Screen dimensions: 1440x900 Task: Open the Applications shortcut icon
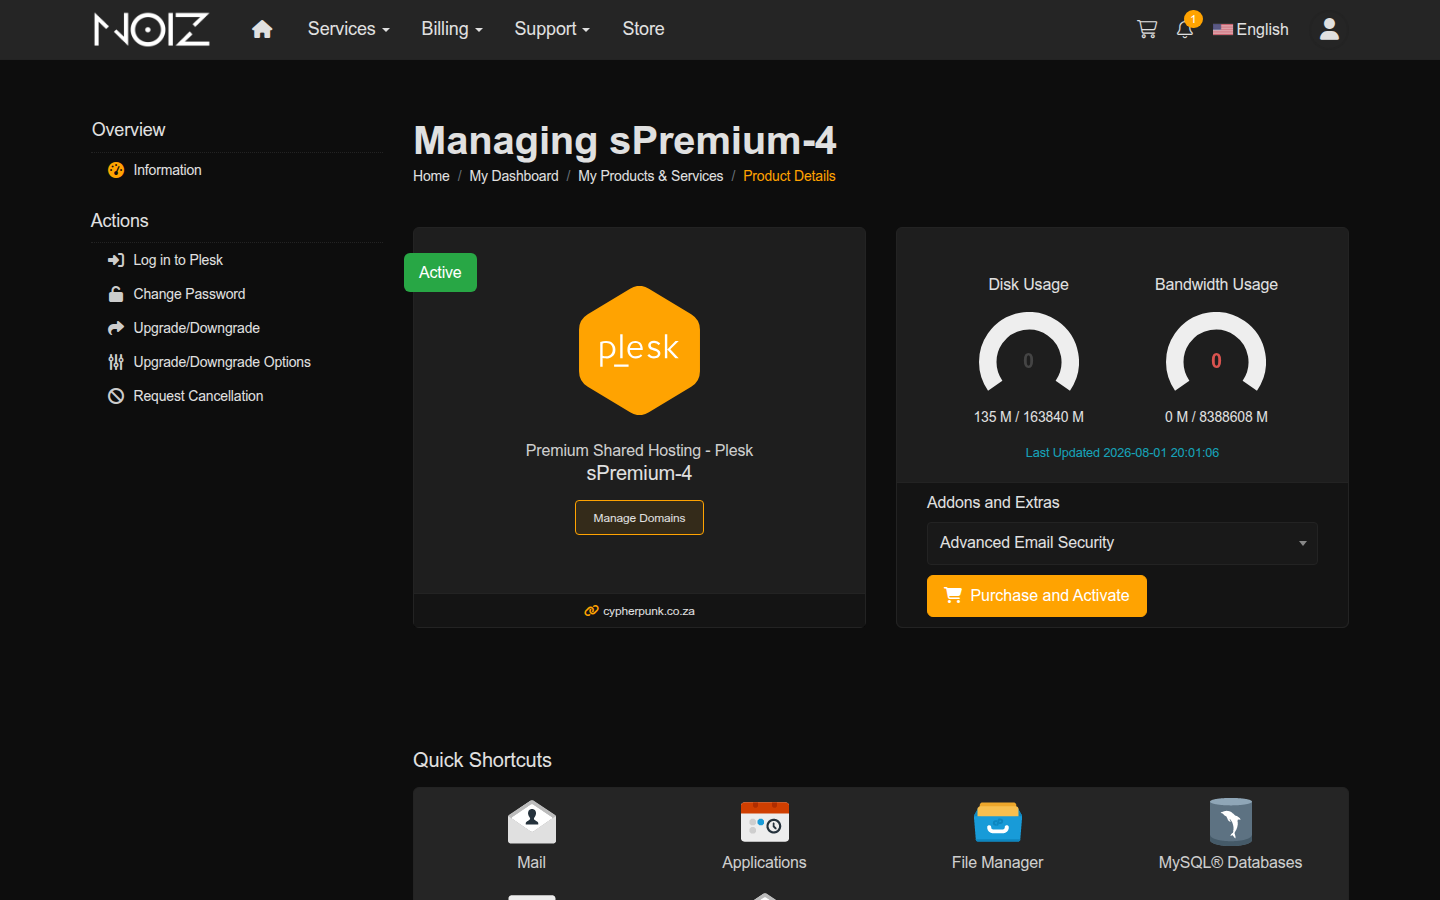coord(765,822)
